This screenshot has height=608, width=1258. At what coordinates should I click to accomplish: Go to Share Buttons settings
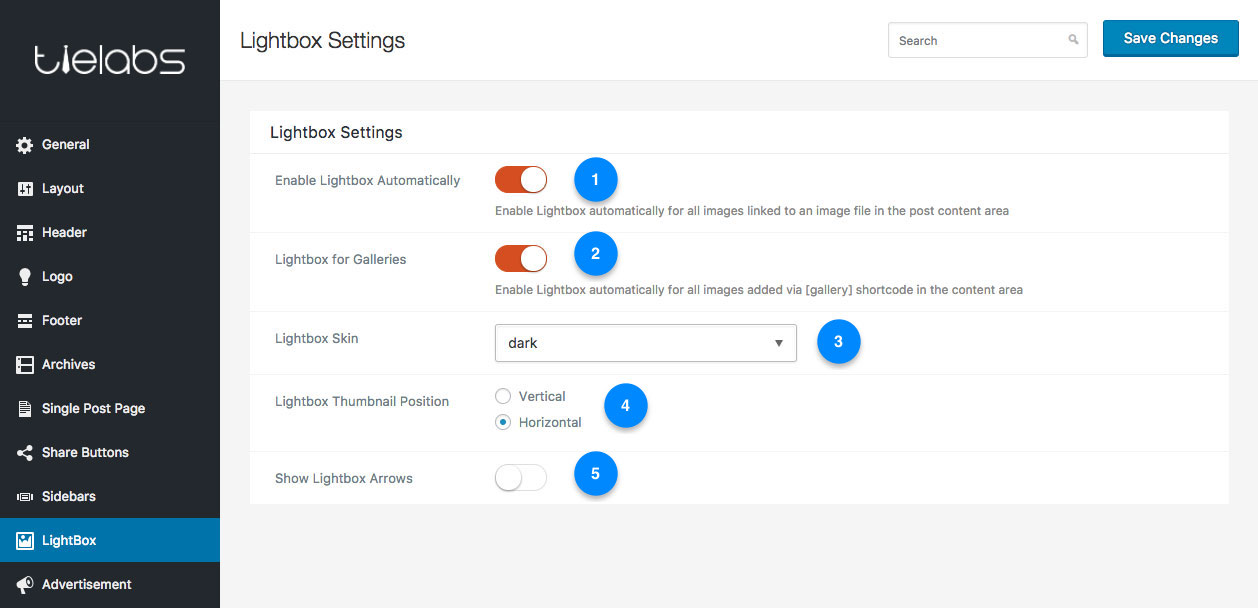click(x=110, y=453)
